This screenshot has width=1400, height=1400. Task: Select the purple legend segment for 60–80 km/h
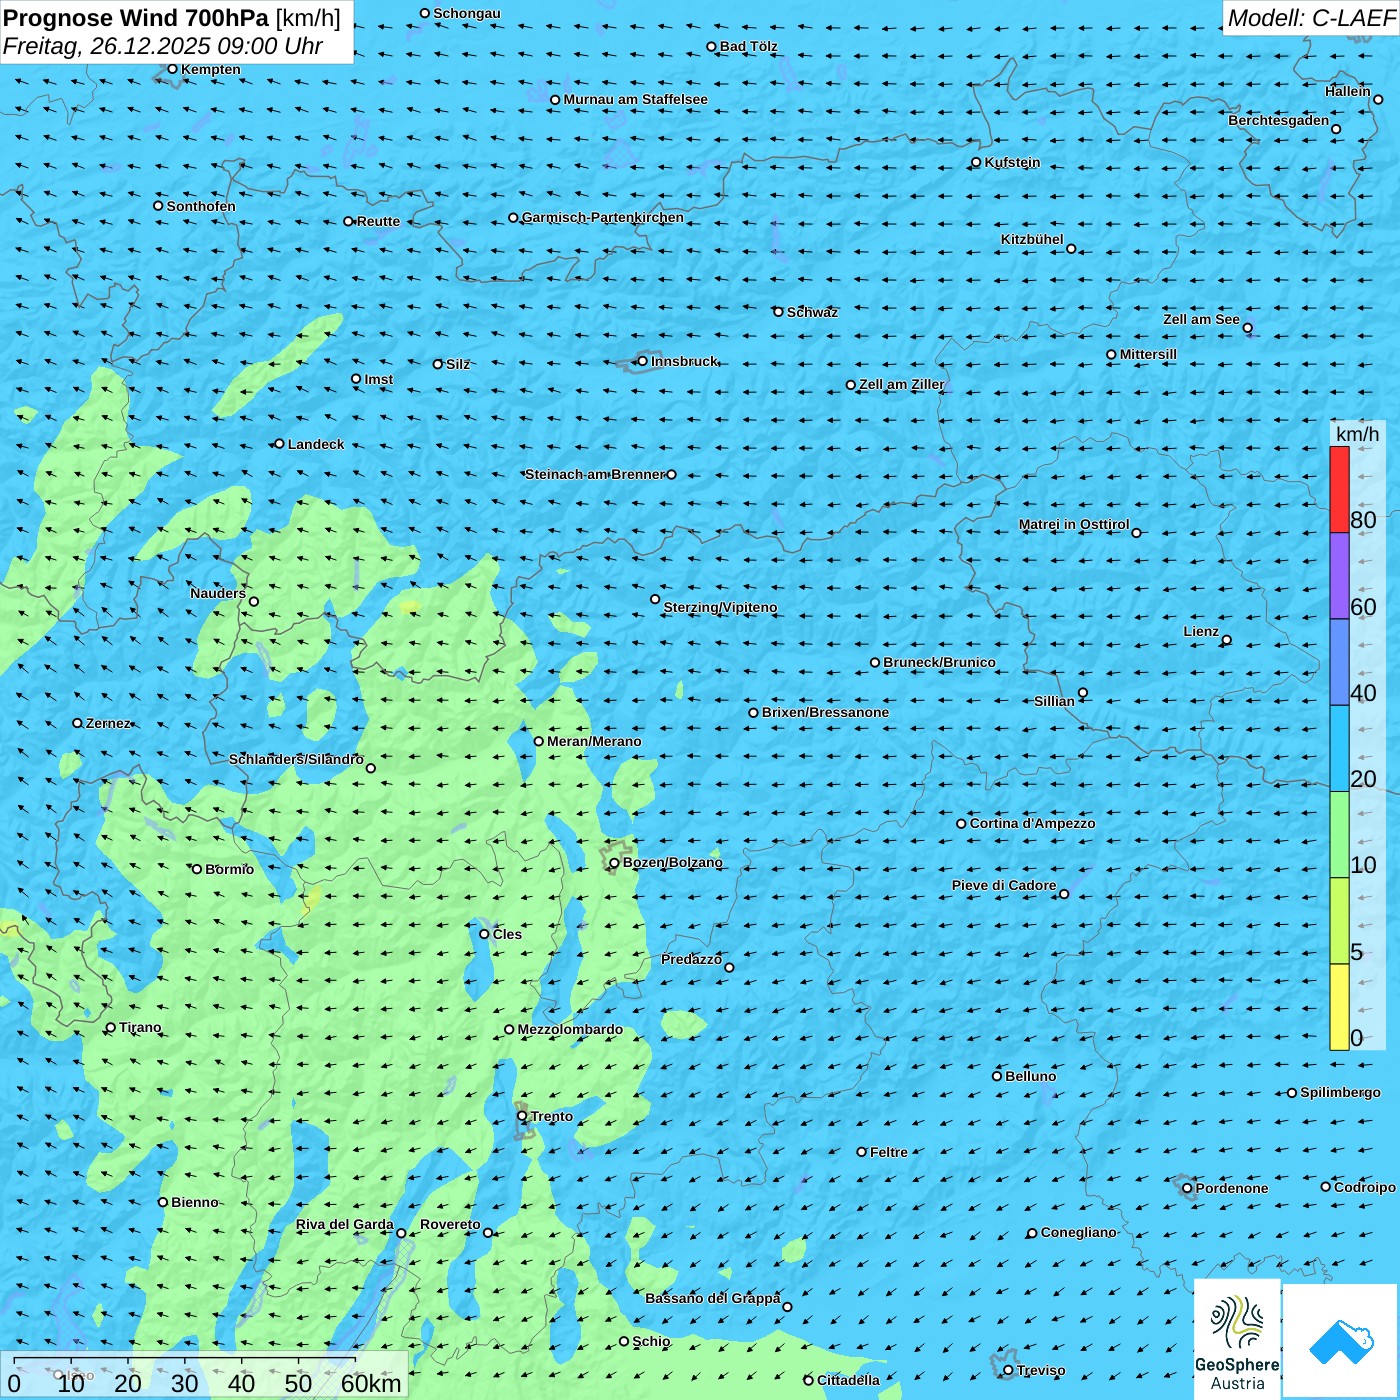[1339, 576]
